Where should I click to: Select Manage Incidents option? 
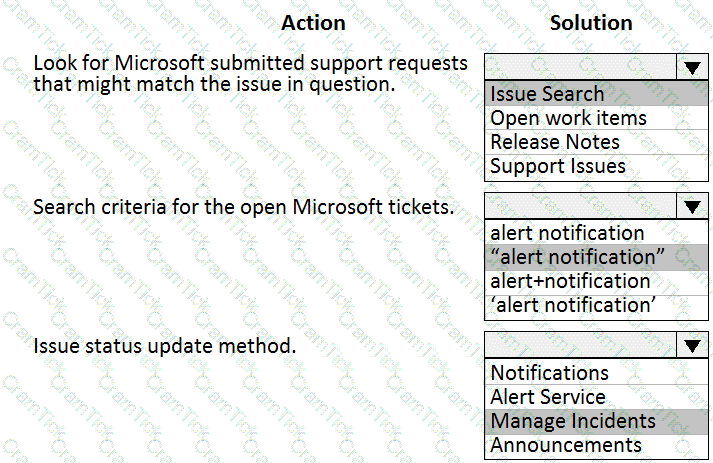[x=596, y=421]
